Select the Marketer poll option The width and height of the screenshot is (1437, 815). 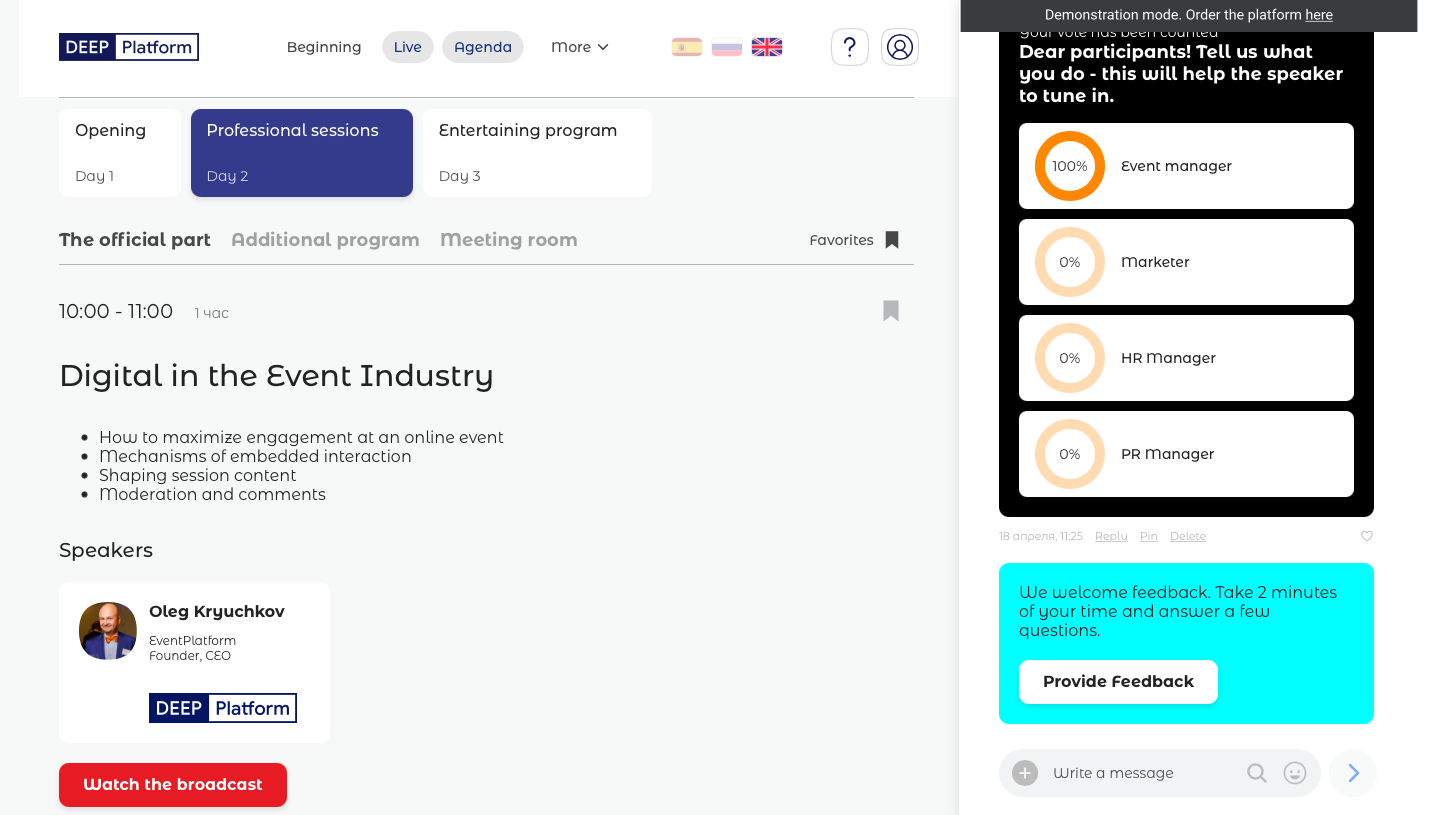coord(1186,262)
